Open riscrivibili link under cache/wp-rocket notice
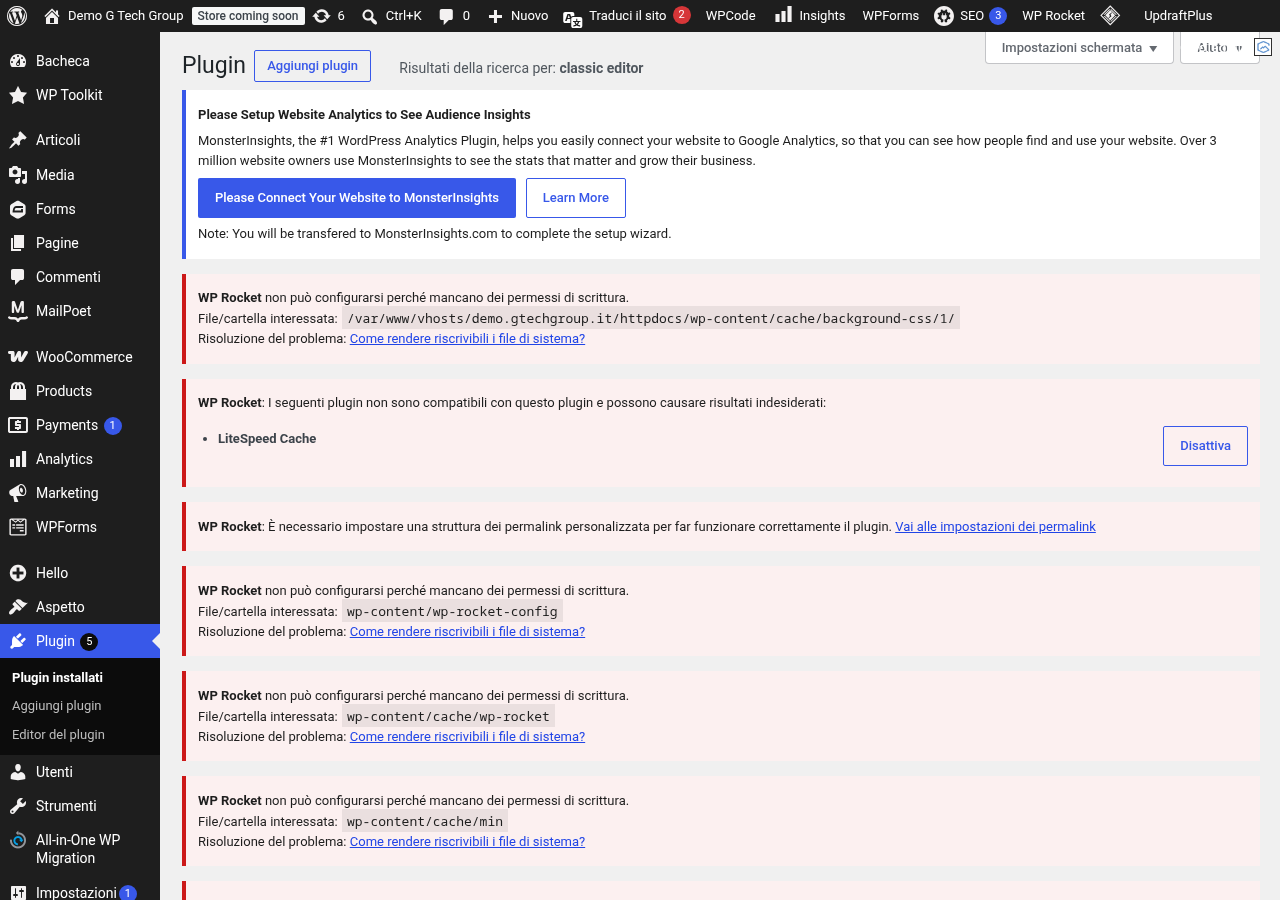 point(467,737)
